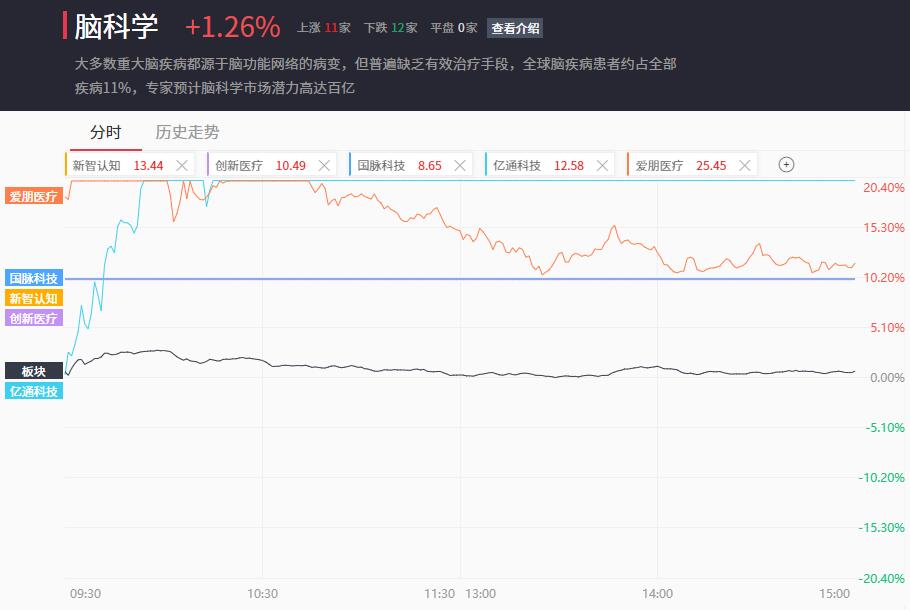Click the 14:00 time axis marker
910x610 pixels.
pos(658,594)
